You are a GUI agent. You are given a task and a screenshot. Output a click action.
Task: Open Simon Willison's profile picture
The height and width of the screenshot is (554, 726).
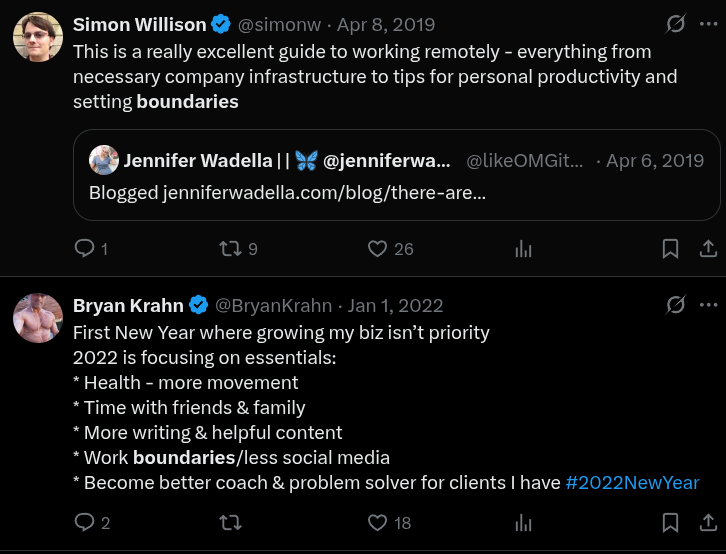[38, 37]
